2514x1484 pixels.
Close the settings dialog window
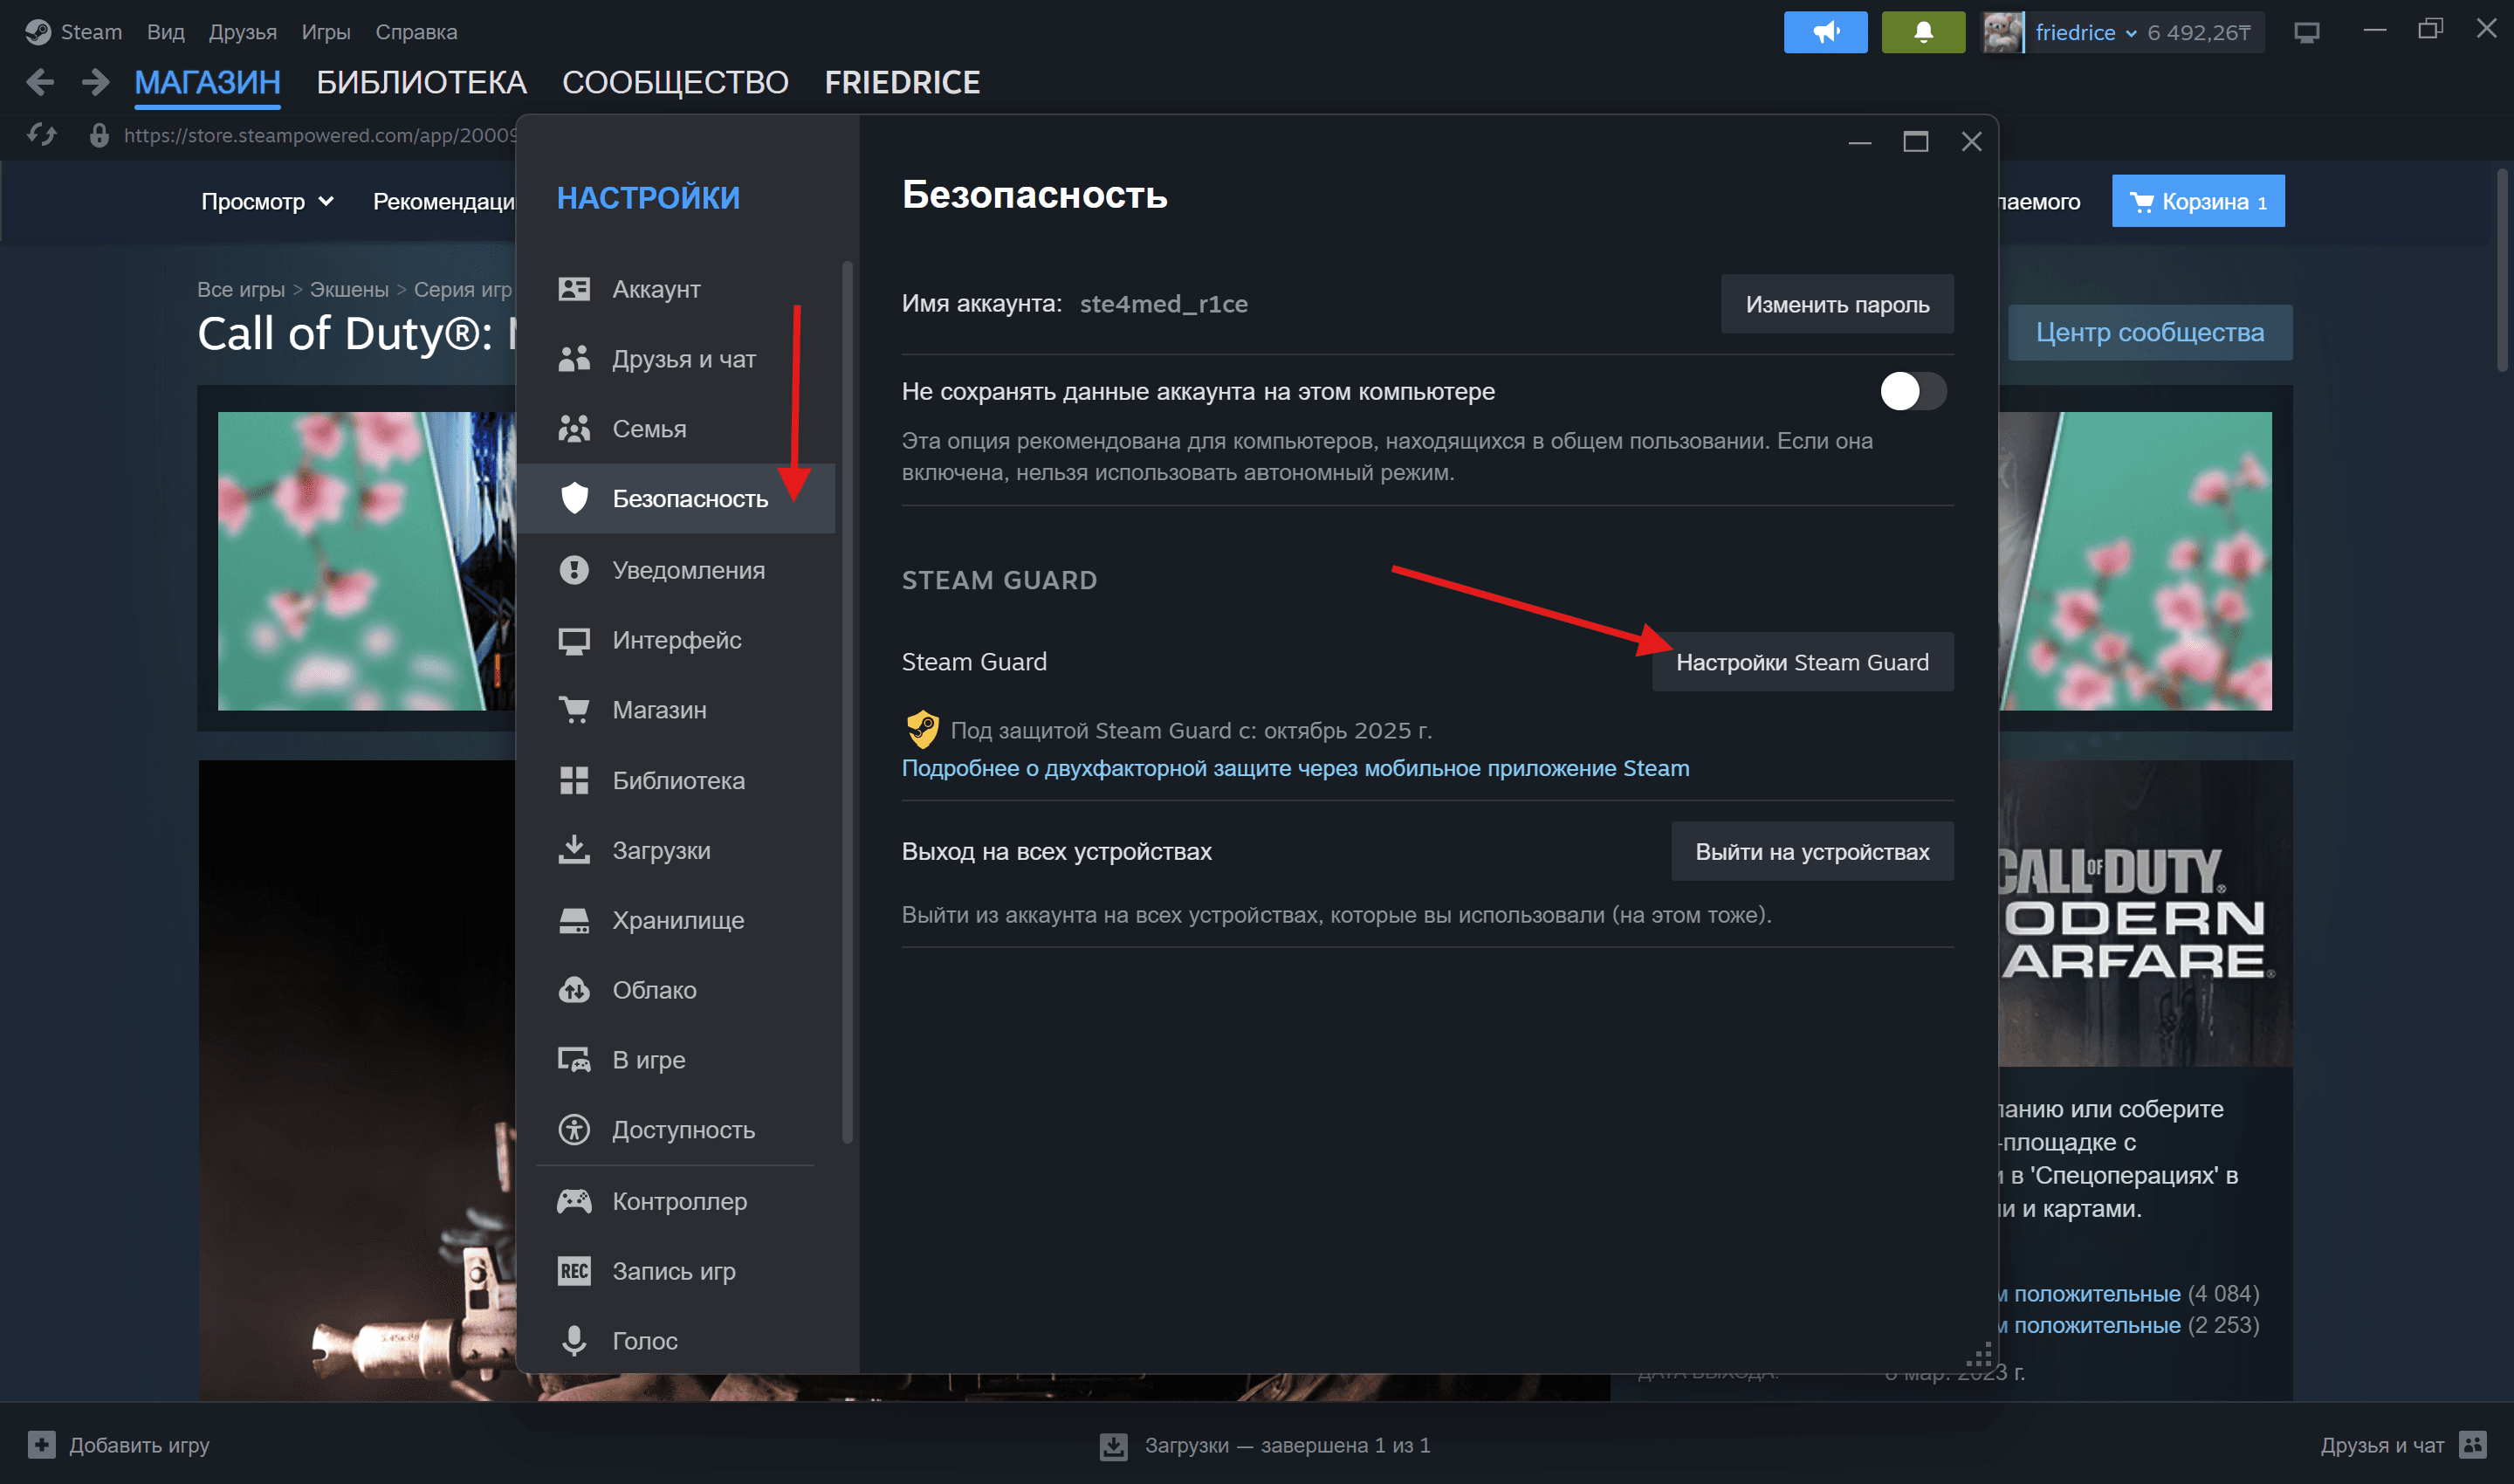click(x=1971, y=141)
